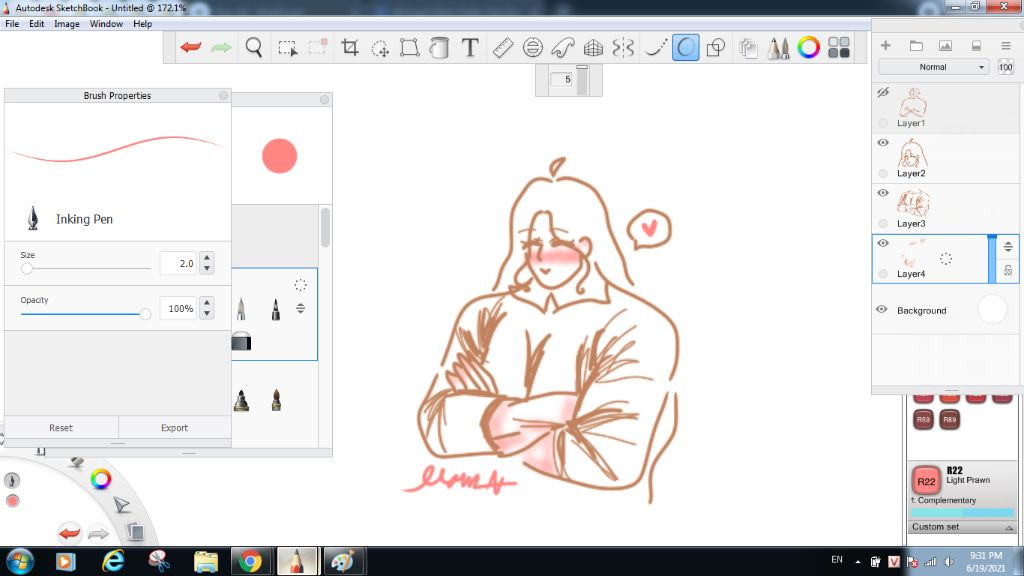Click the brush Size slider
The height and width of the screenshot is (576, 1024).
click(x=86, y=268)
